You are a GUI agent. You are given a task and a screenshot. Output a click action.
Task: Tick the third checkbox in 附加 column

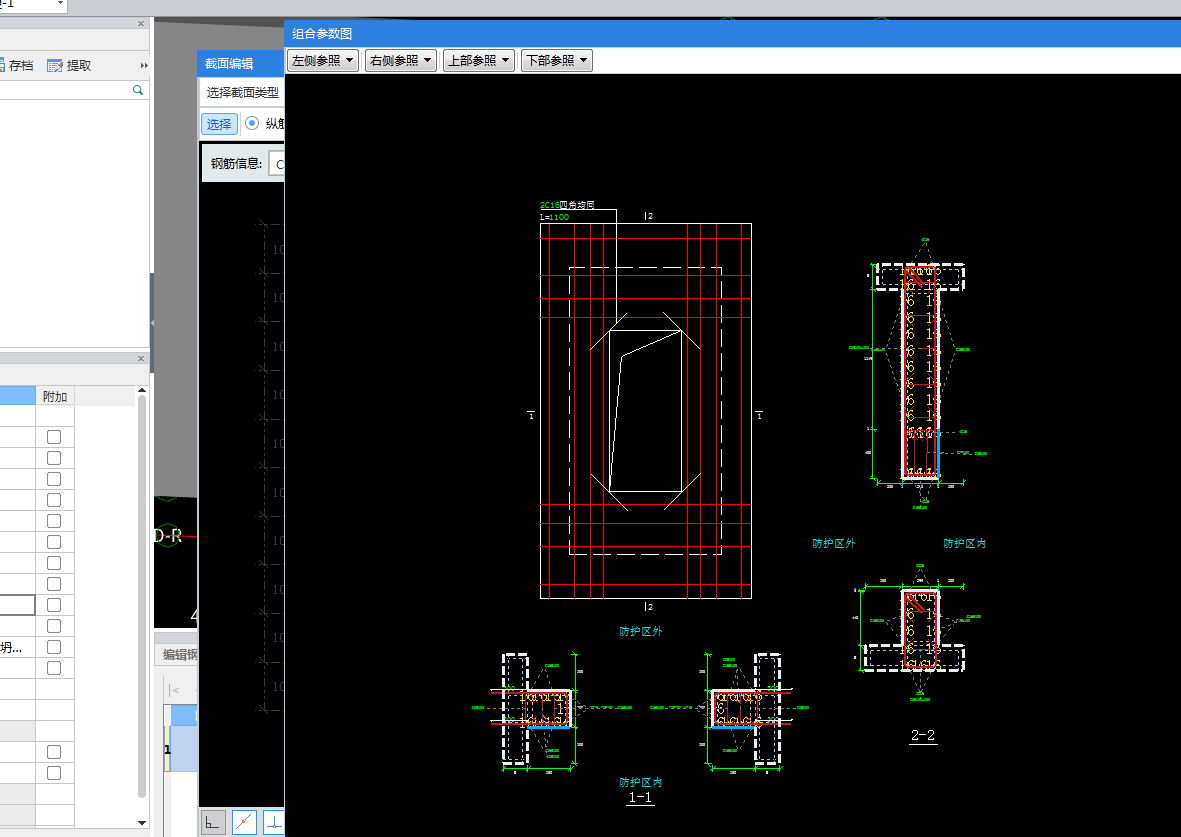[54, 479]
